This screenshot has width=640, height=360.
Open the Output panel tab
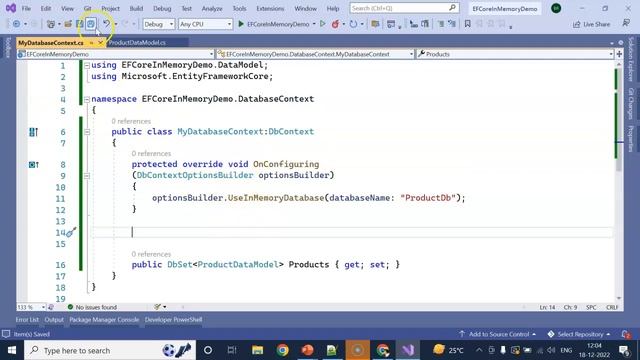point(54,320)
